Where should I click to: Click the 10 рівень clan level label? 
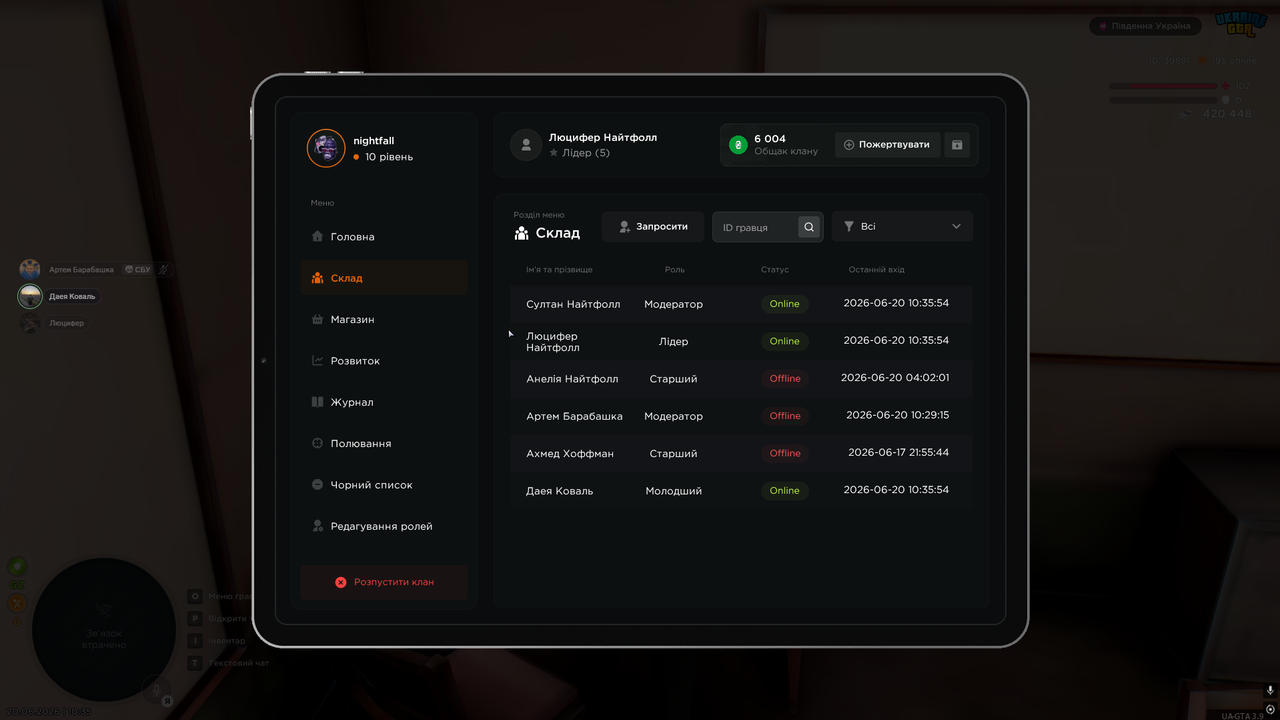click(x=389, y=157)
